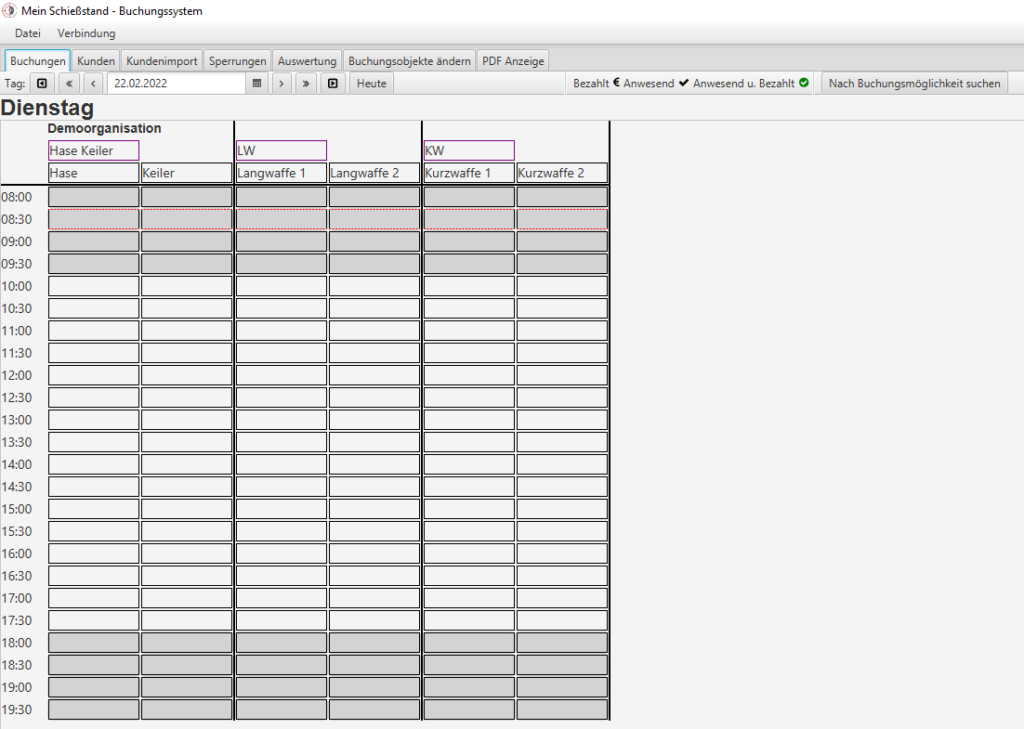Open the Sperrungen tab

pyautogui.click(x=238, y=61)
